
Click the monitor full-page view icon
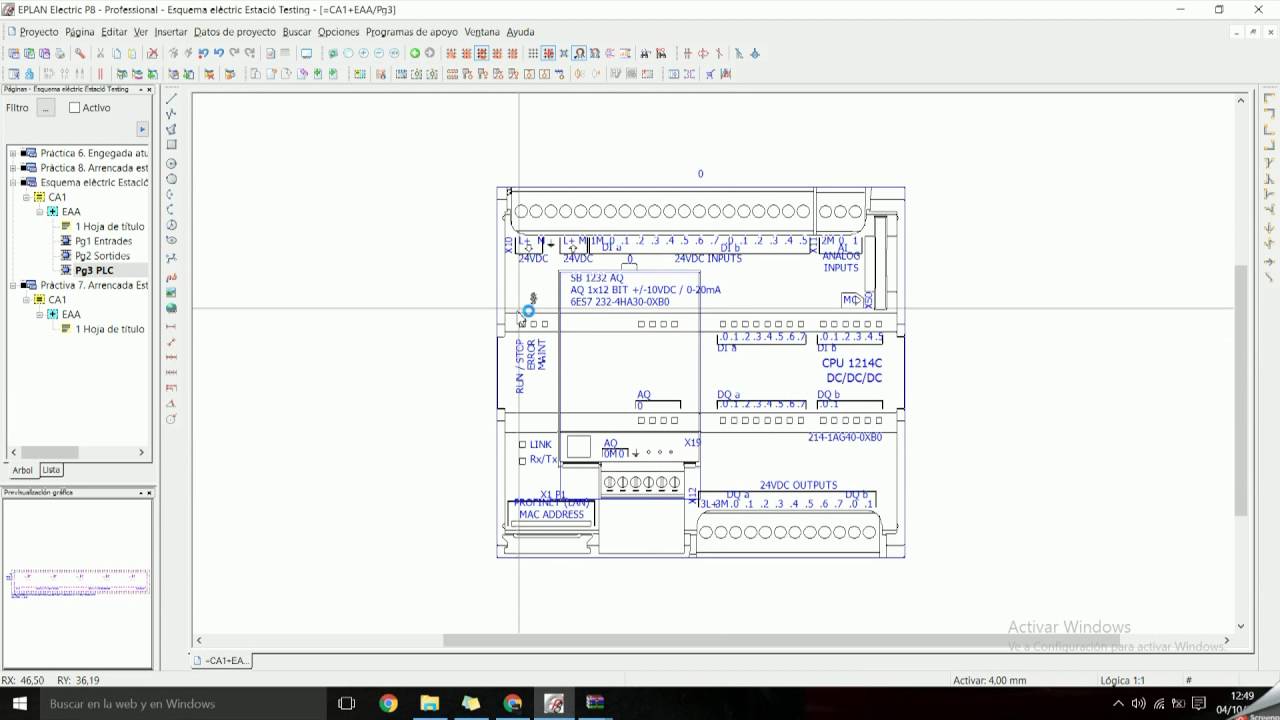click(306, 53)
